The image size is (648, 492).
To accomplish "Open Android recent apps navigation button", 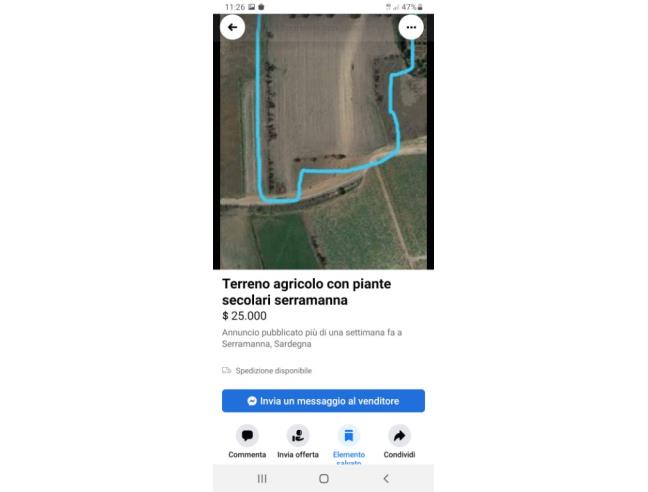I will (x=262, y=478).
